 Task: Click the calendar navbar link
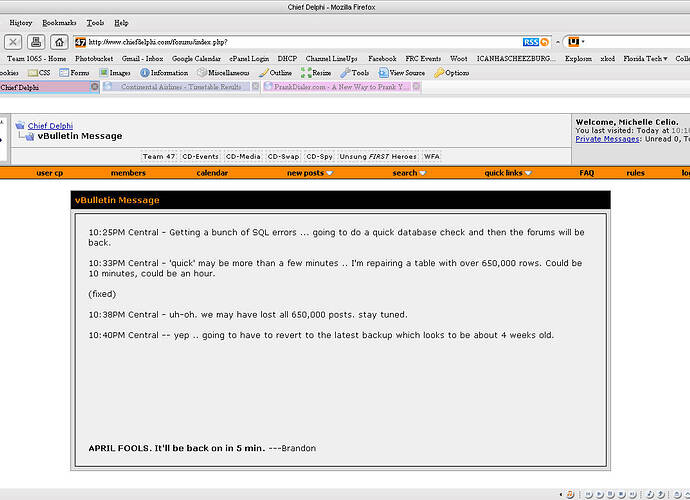[212, 173]
